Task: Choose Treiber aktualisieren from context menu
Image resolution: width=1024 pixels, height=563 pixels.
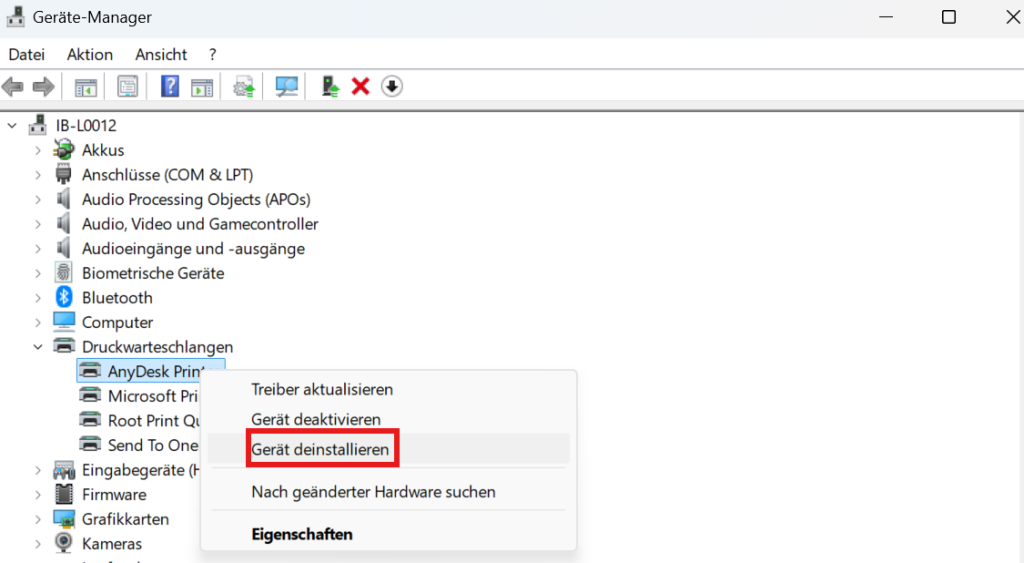Action: pyautogui.click(x=389, y=389)
